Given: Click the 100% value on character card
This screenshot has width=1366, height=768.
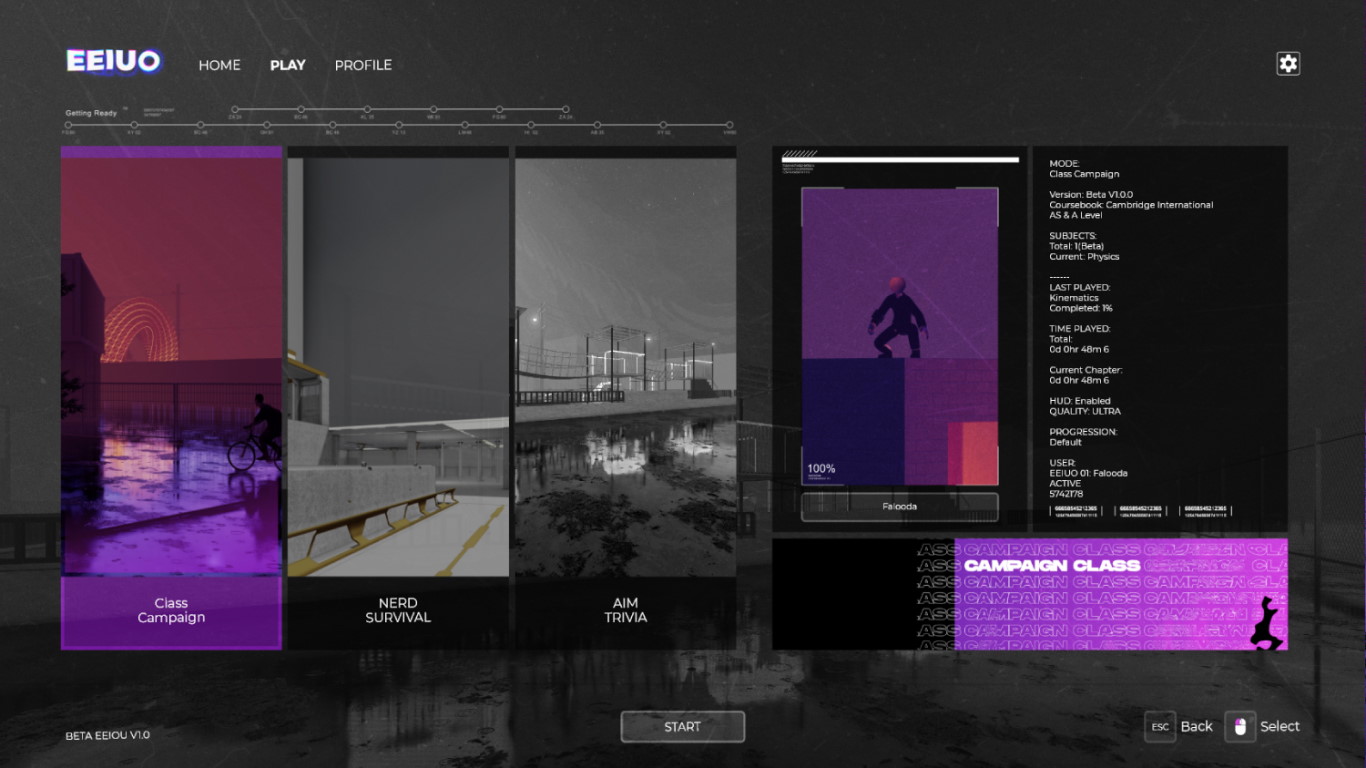Looking at the screenshot, I should tap(821, 469).
